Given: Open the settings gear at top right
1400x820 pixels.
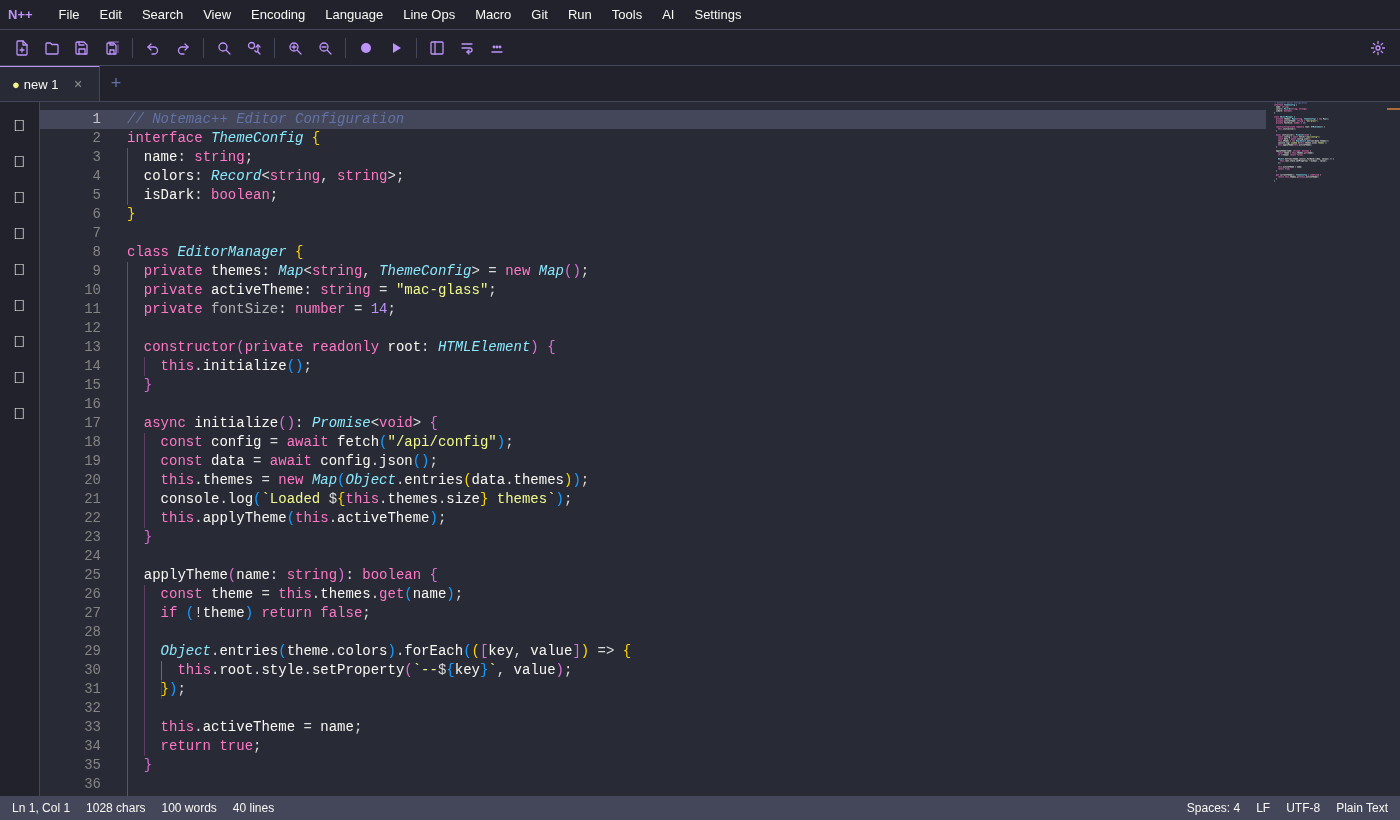Looking at the screenshot, I should pyautogui.click(x=1378, y=48).
